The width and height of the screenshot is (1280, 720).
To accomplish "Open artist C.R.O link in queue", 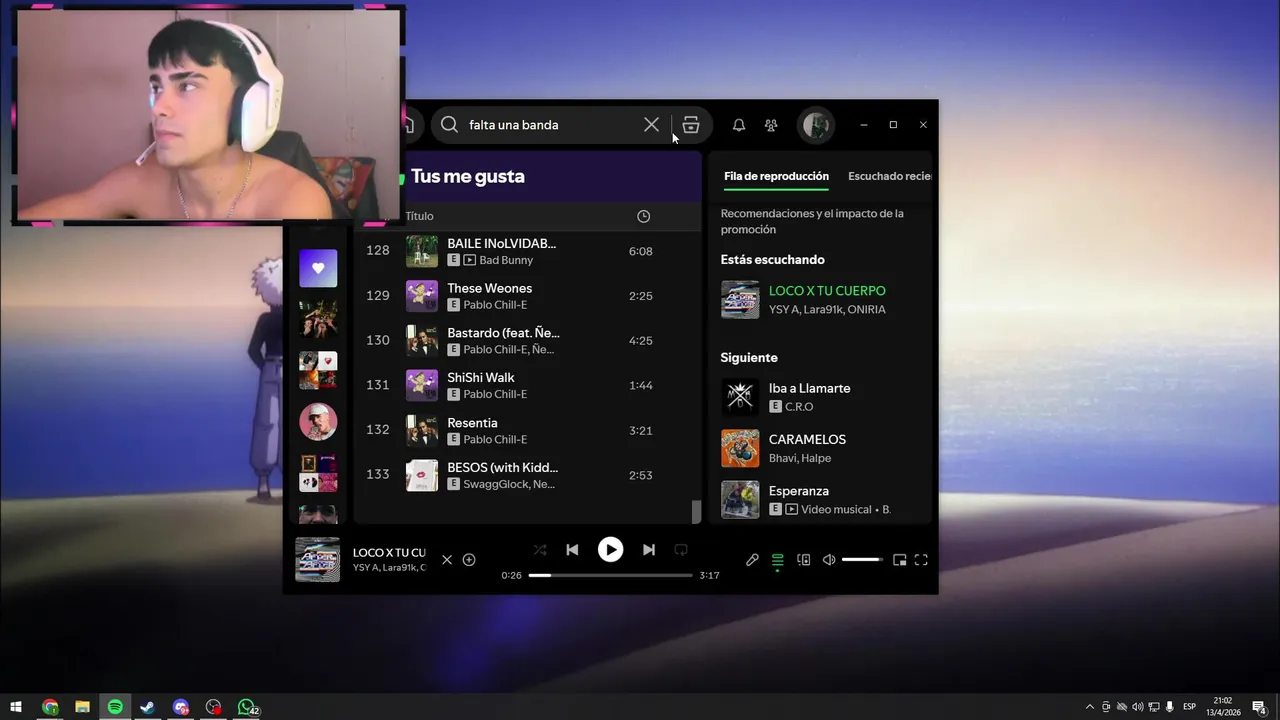I will click(x=799, y=407).
